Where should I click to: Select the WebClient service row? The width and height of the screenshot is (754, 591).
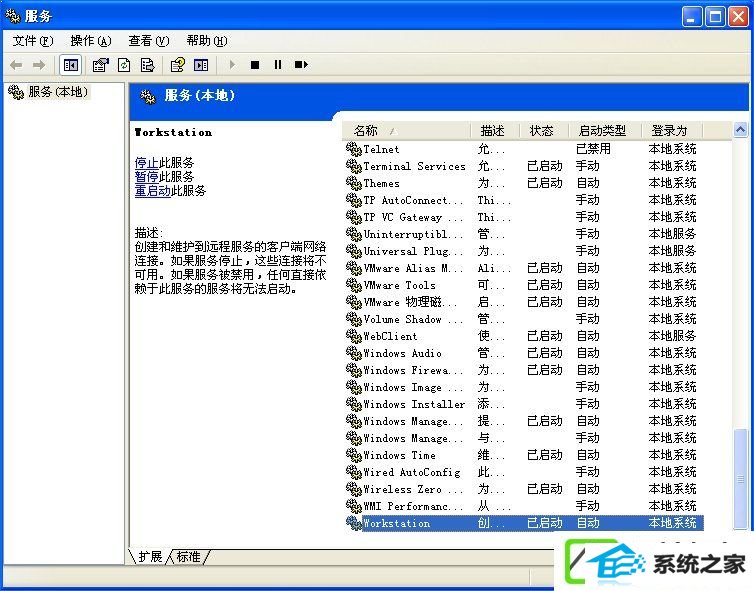point(524,336)
